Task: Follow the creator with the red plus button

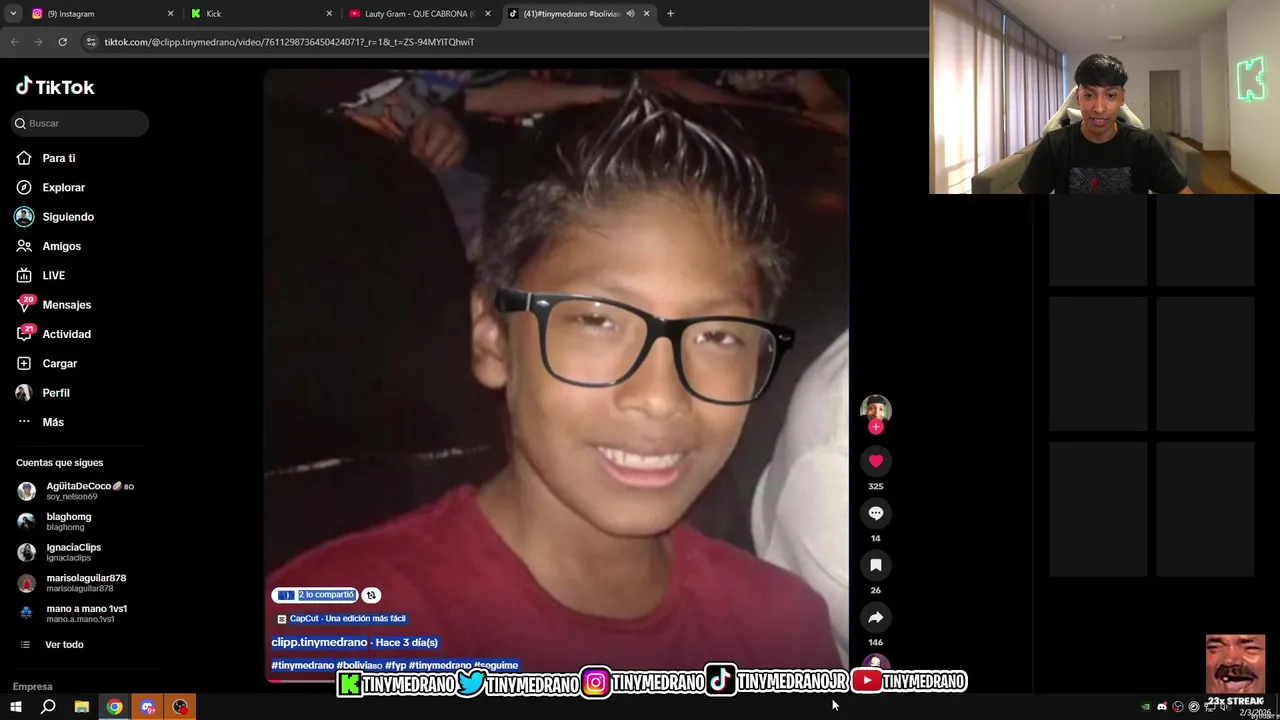Action: tap(876, 427)
